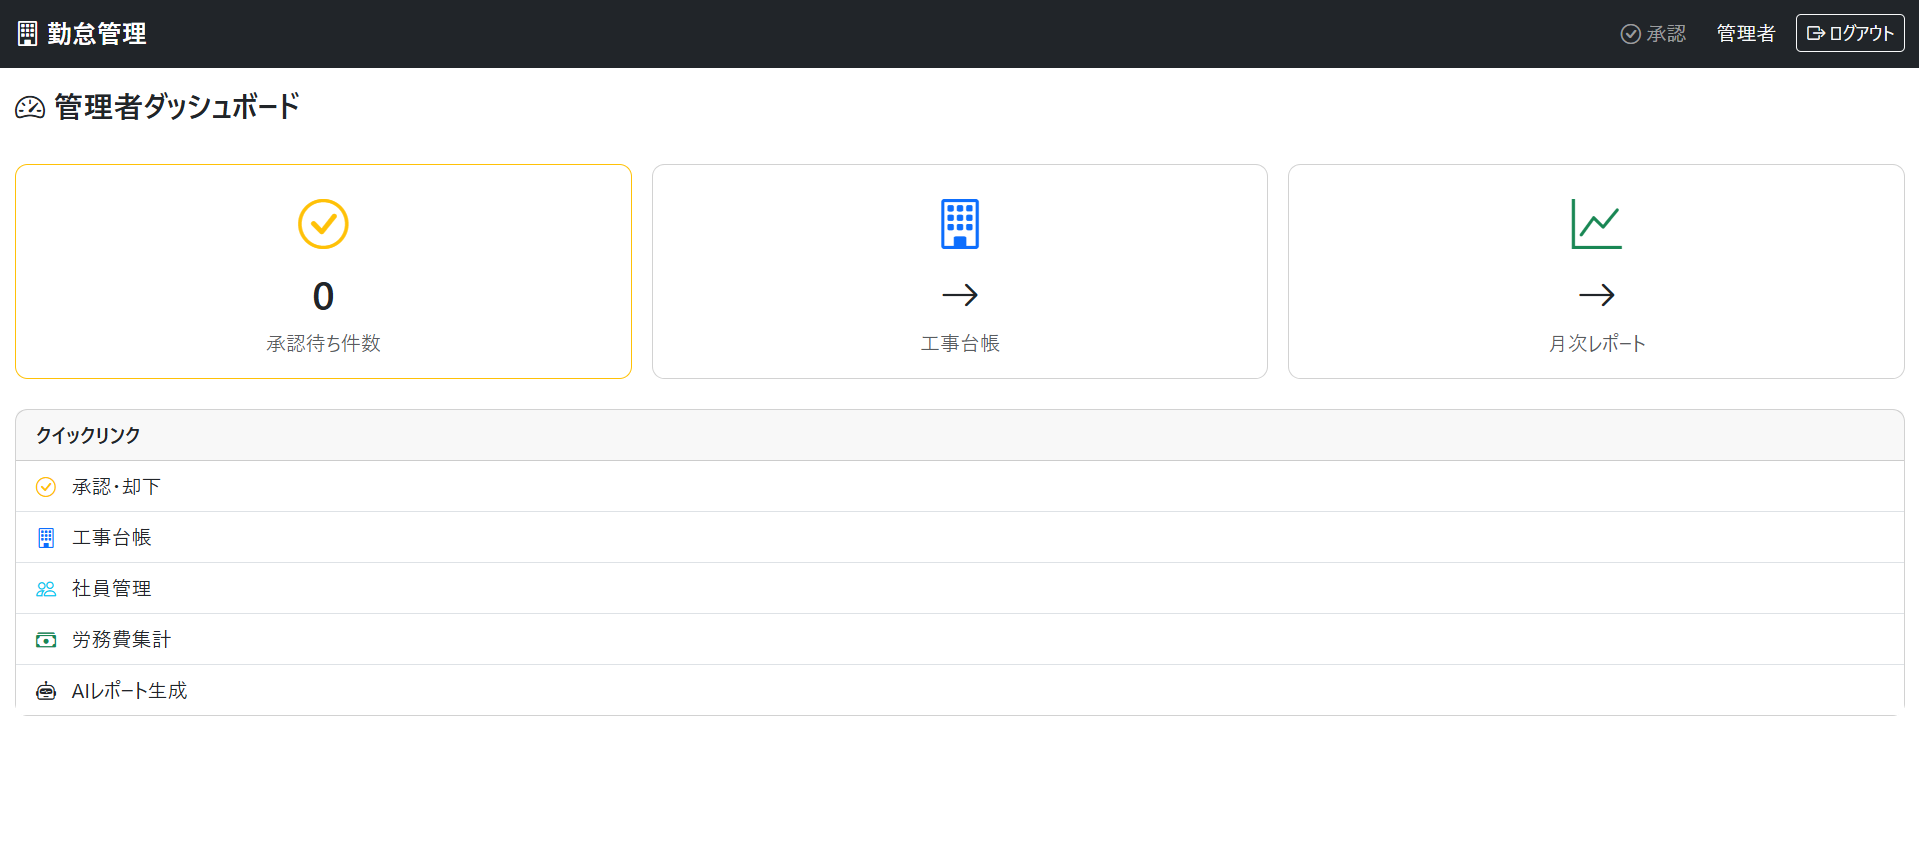
Task: Click the blue building icon in 工事台帳 card
Action: (x=960, y=224)
